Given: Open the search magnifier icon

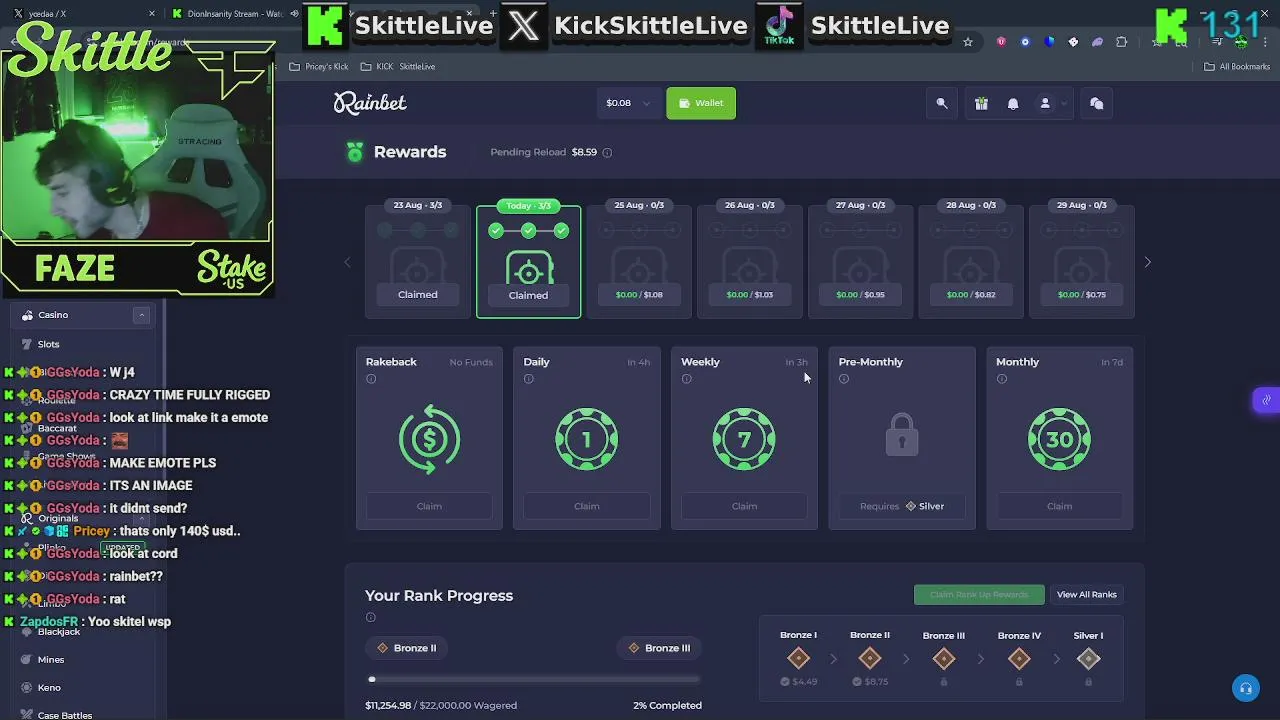Looking at the screenshot, I should 942,103.
